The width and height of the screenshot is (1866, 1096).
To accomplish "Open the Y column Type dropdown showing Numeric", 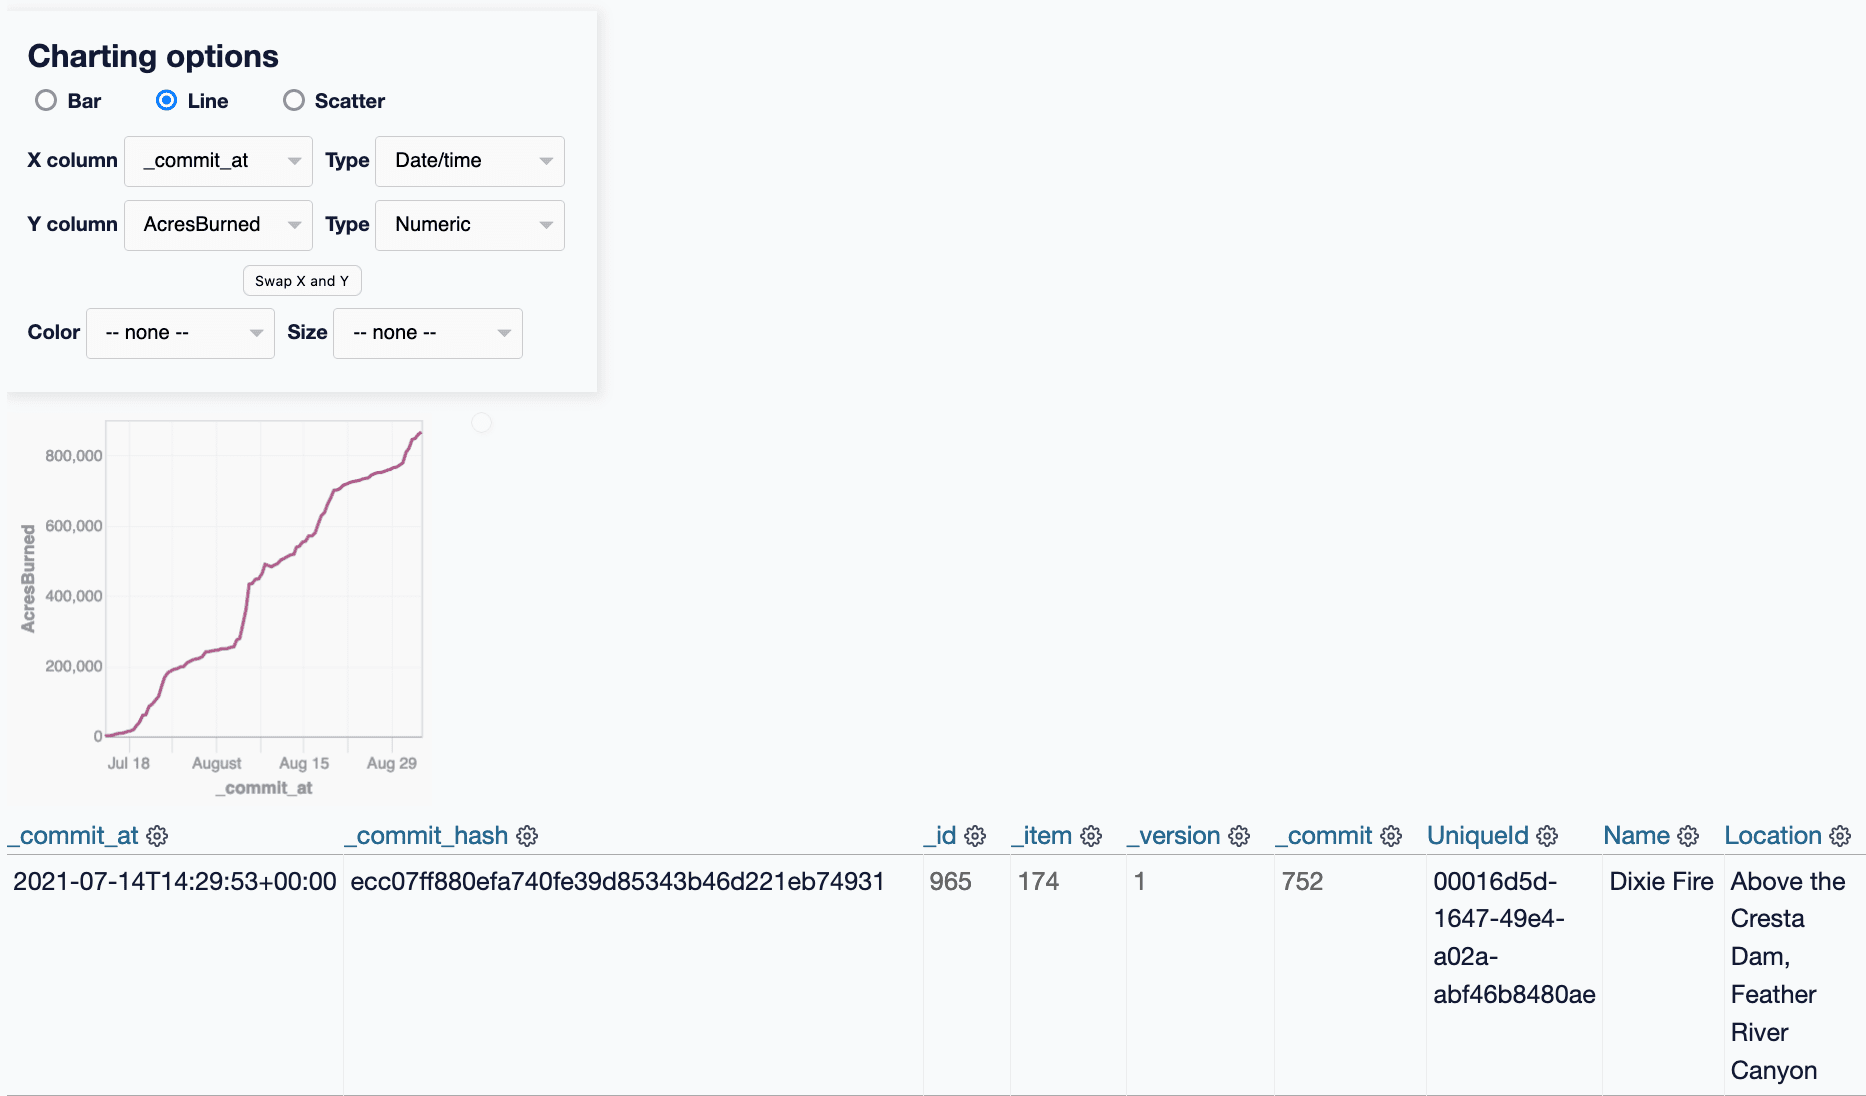I will point(470,225).
